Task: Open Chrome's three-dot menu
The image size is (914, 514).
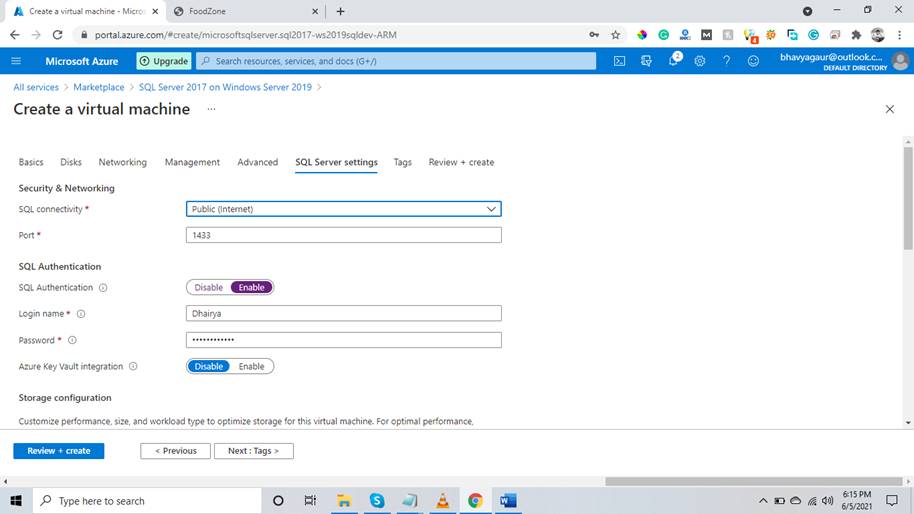Action: point(899,35)
